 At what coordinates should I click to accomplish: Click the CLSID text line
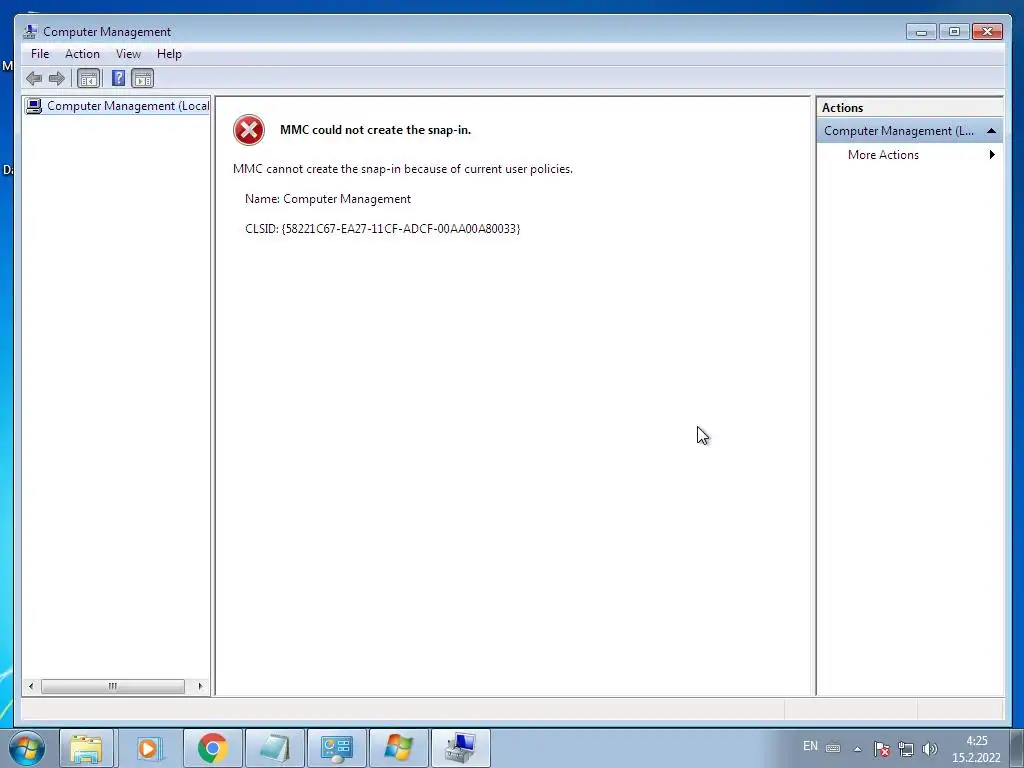click(x=383, y=229)
